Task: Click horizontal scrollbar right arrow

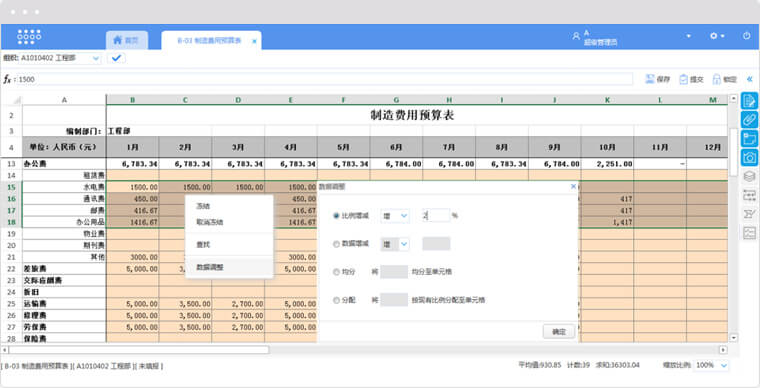Action: coord(723,349)
